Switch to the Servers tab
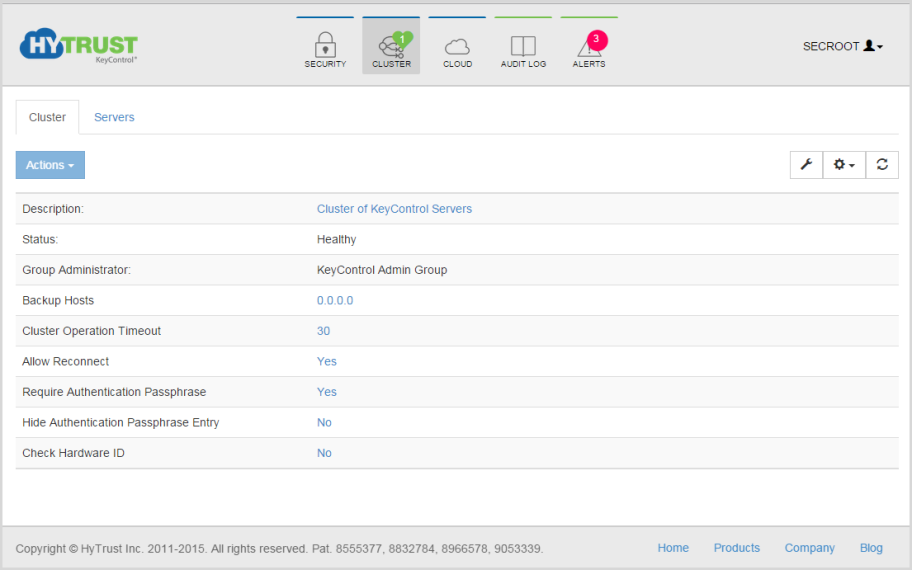 114,117
